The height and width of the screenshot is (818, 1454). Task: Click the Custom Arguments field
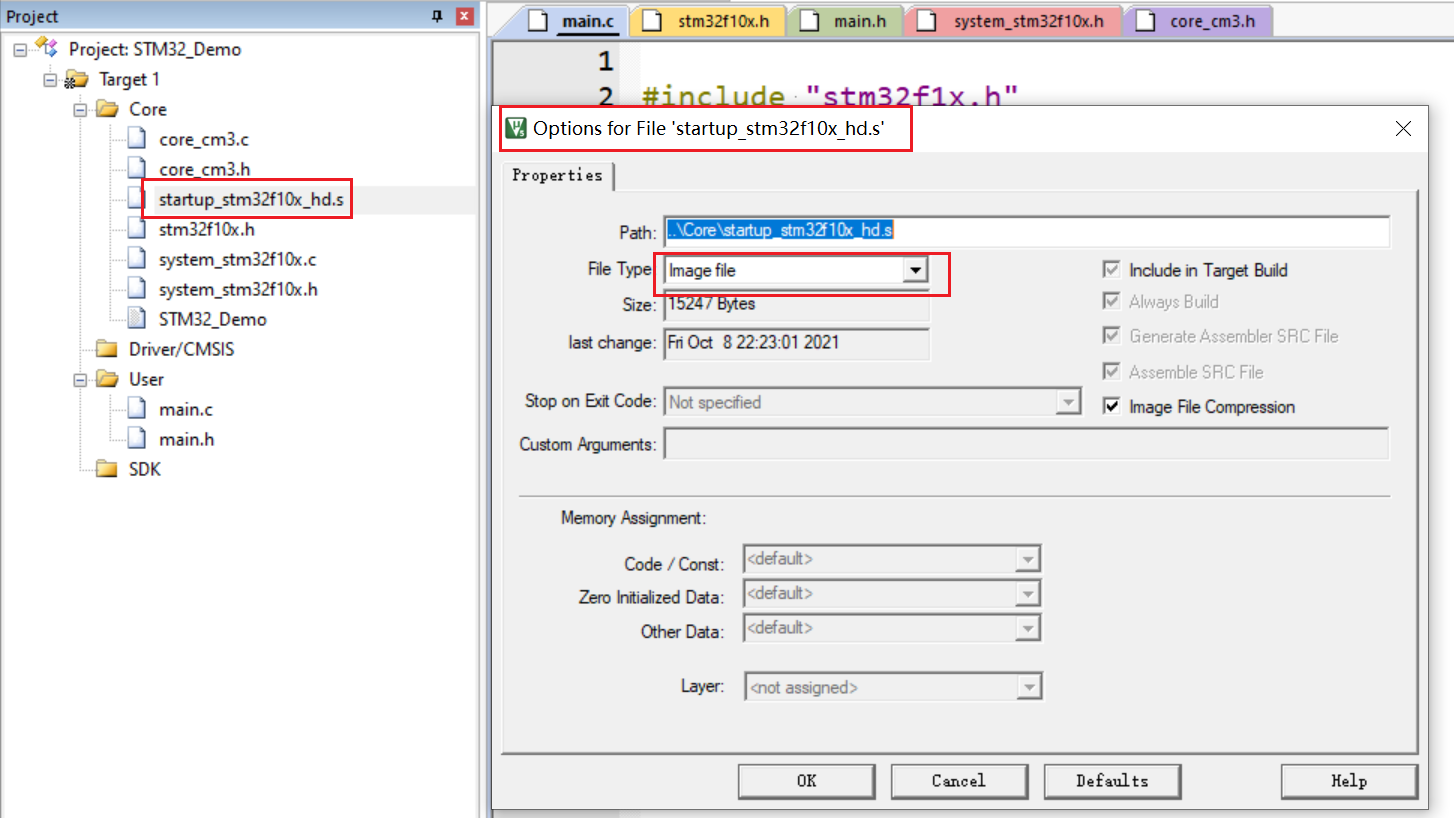point(1027,444)
